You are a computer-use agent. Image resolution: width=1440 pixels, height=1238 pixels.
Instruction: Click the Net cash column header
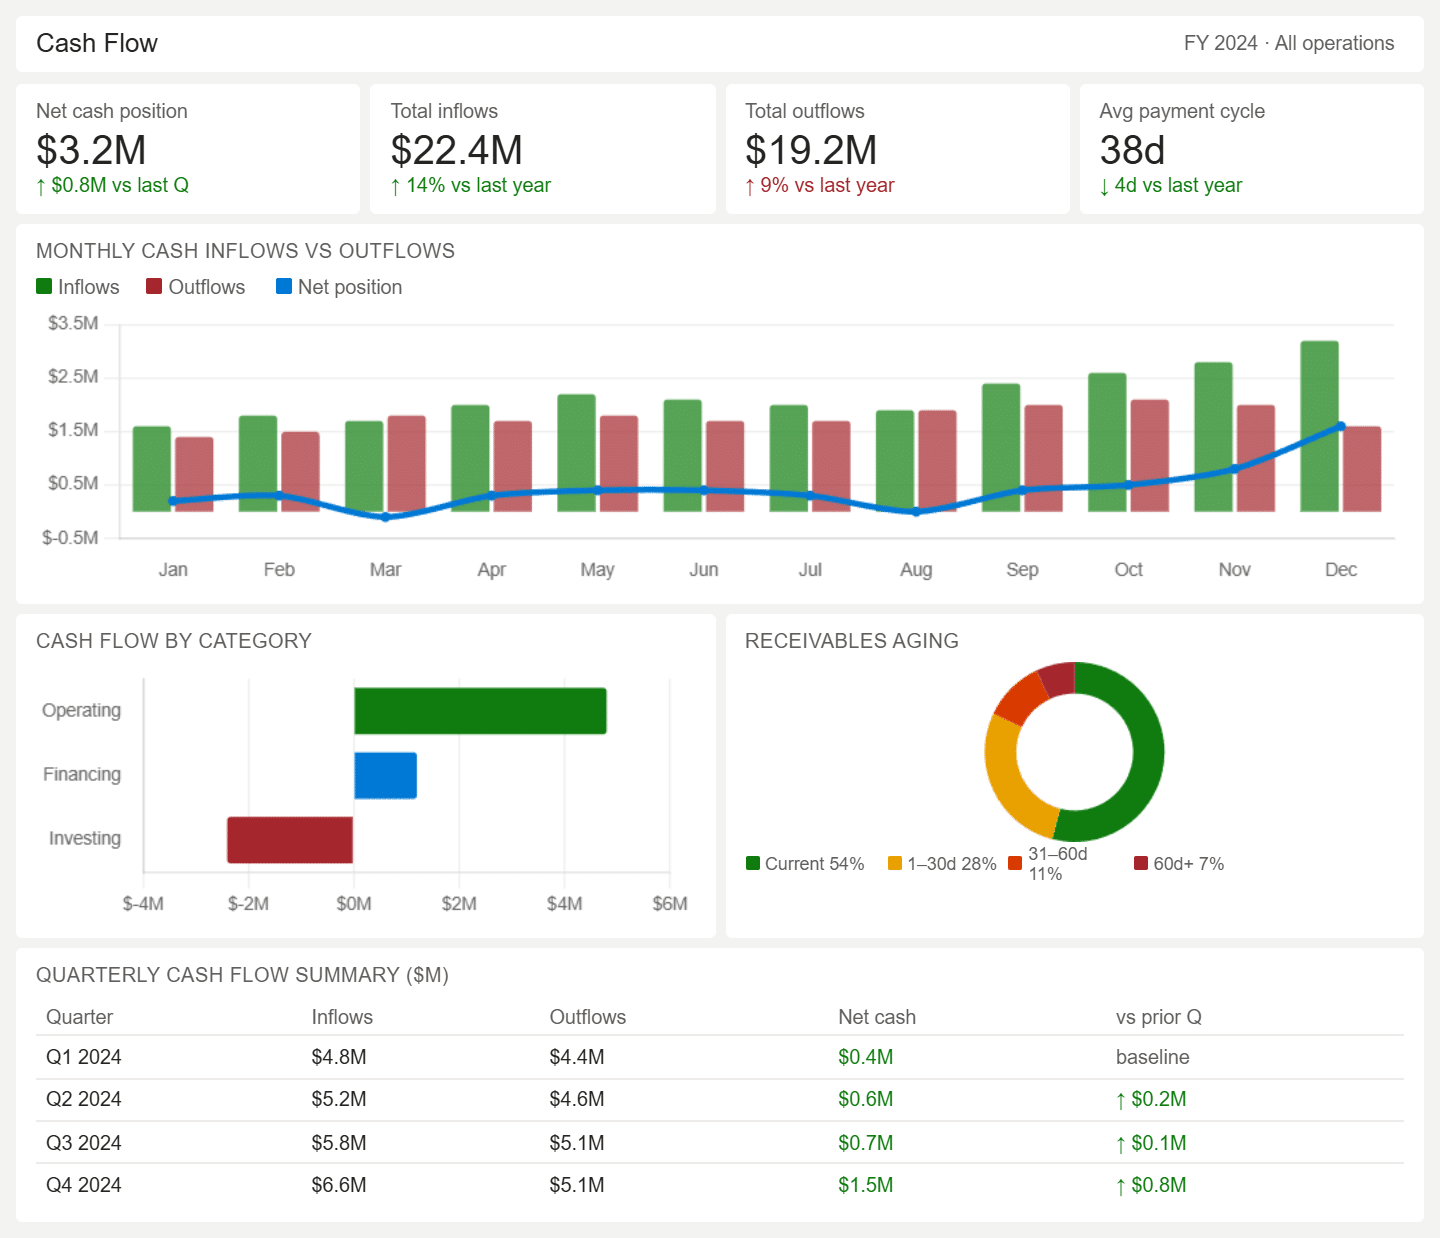[x=877, y=1017]
